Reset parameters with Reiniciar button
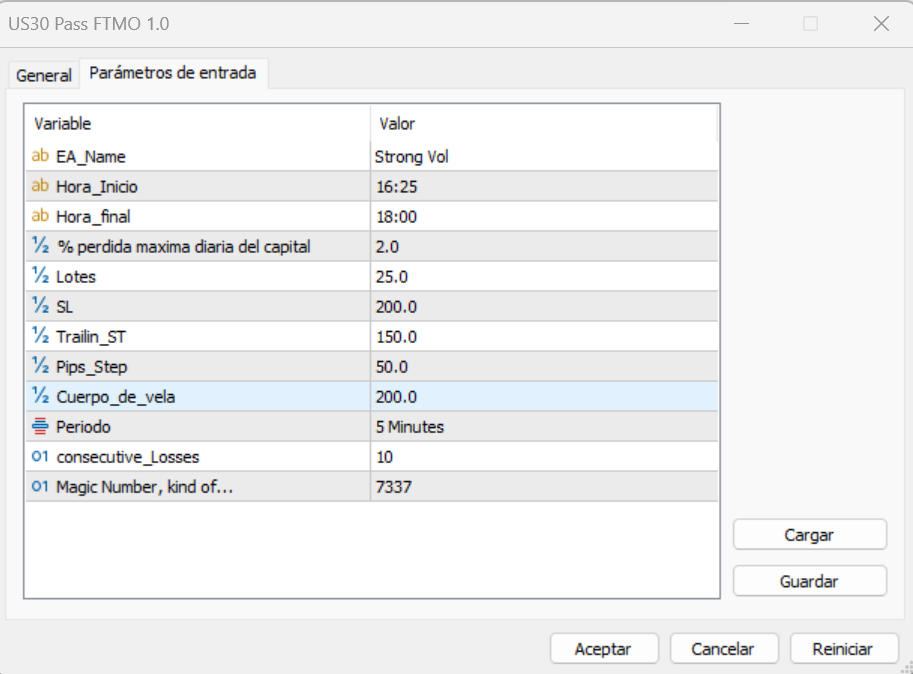Viewport: 913px width, 674px height. click(843, 649)
